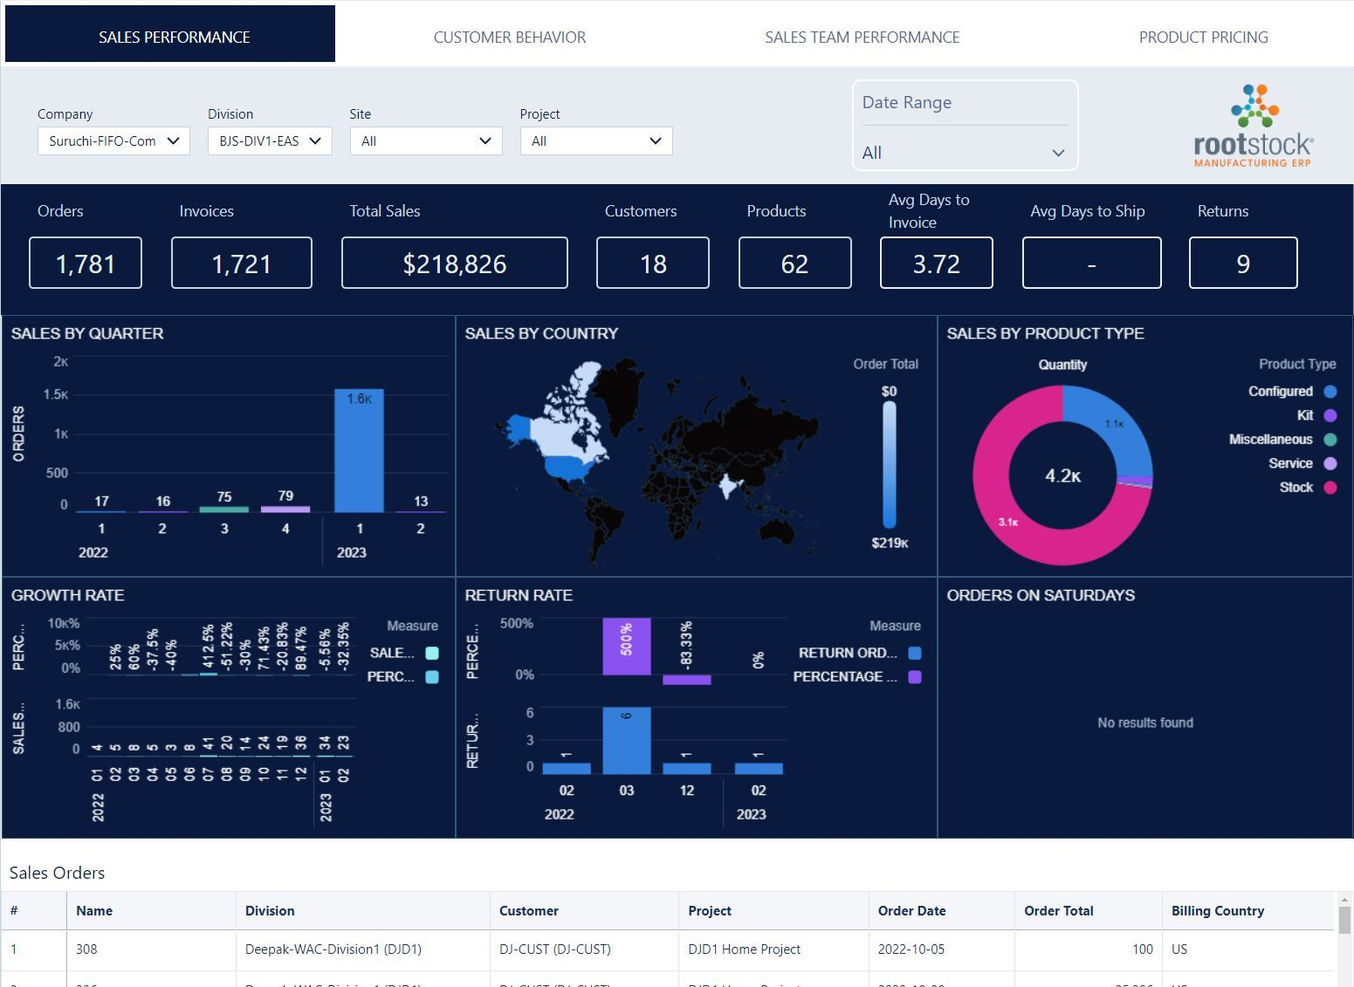The image size is (1354, 987).
Task: Open the Date Range selector
Action: point(964,153)
